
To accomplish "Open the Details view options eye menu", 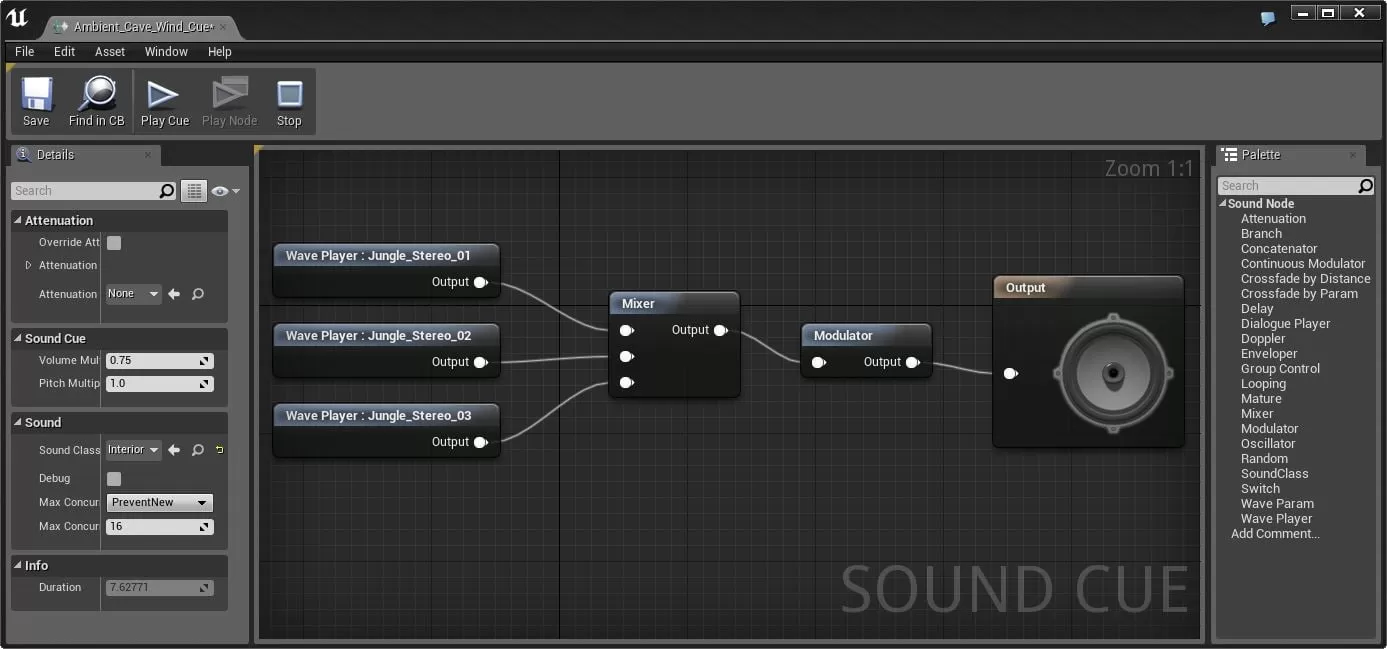I will click(x=221, y=190).
